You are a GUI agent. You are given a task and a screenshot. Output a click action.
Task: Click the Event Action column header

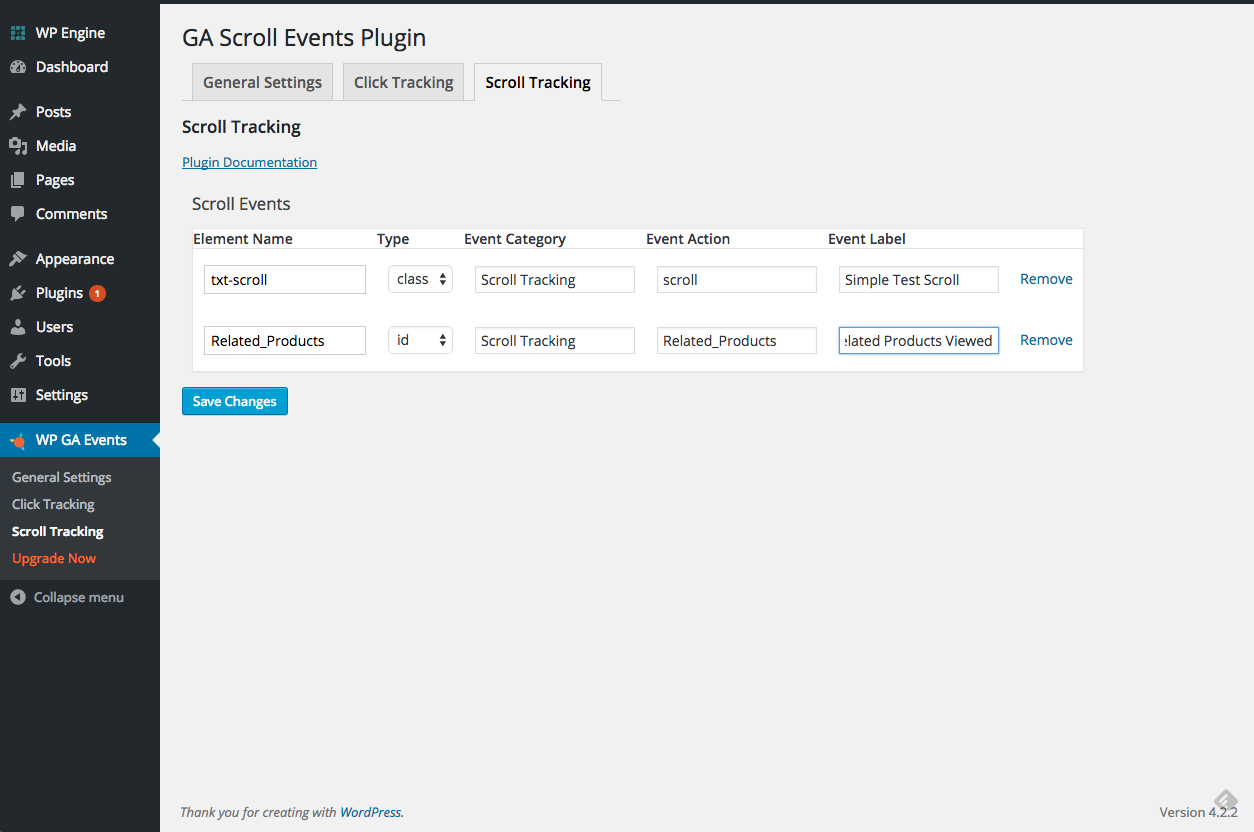pos(688,239)
